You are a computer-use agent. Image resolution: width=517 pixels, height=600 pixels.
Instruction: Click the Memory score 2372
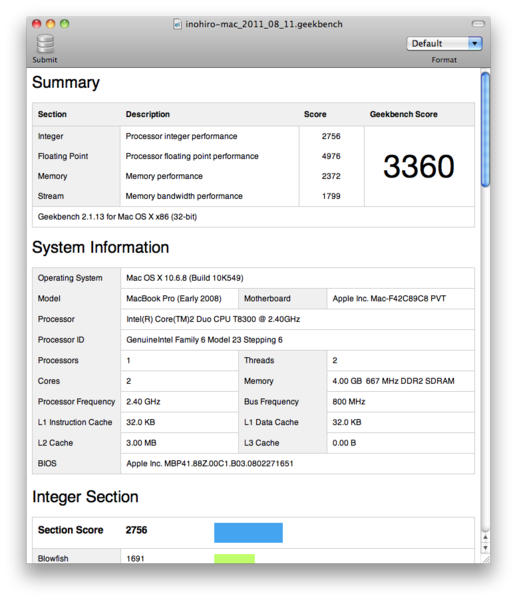click(331, 176)
